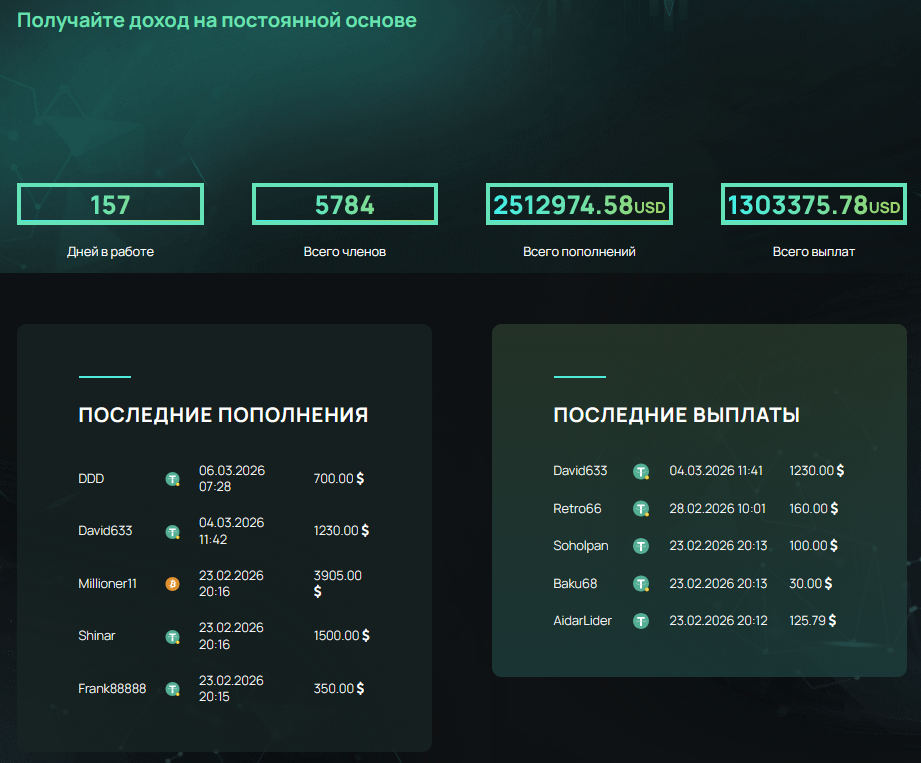The width and height of the screenshot is (921, 763).
Task: Click the Millioner11 username
Action: pyautogui.click(x=107, y=583)
